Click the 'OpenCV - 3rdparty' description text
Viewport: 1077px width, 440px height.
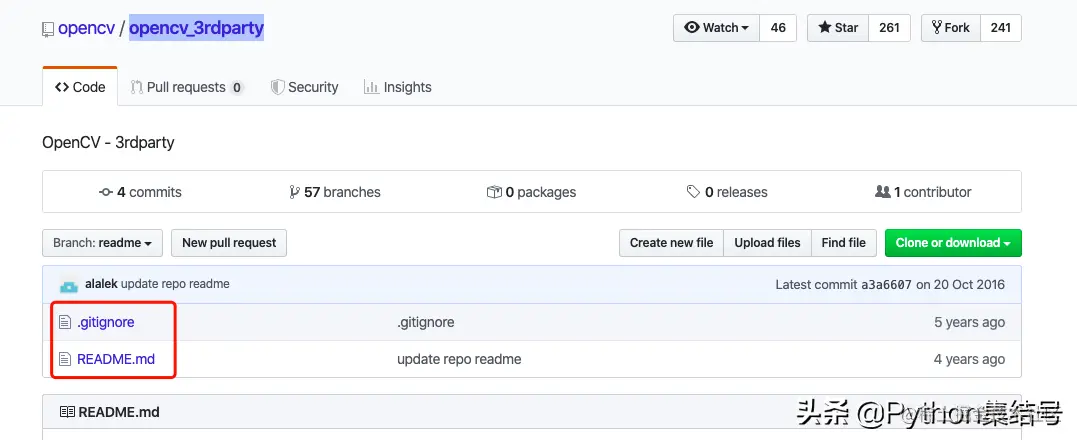point(109,143)
